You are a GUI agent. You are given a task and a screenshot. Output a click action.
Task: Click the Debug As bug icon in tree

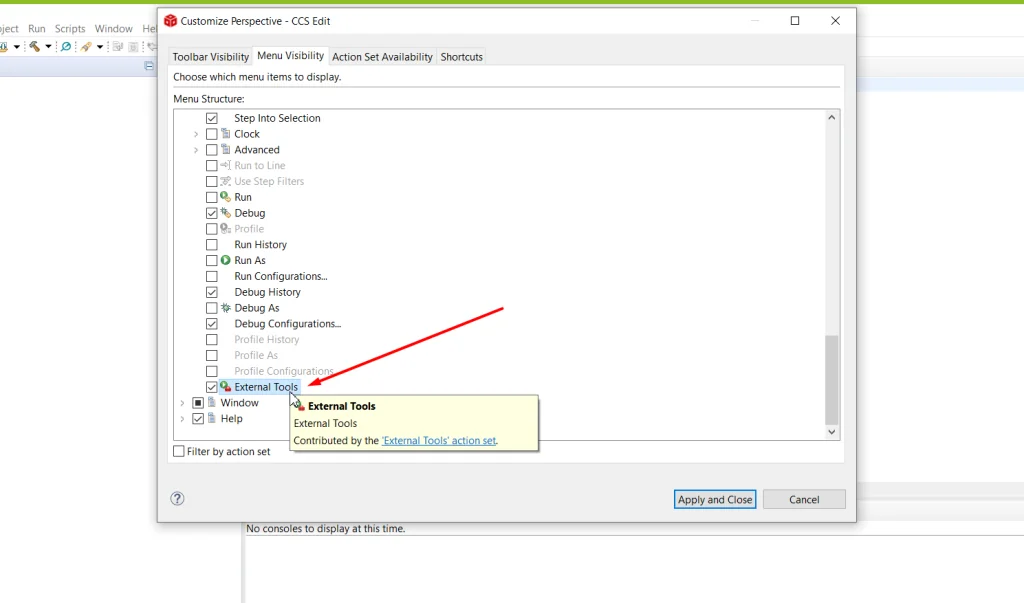[225, 308]
